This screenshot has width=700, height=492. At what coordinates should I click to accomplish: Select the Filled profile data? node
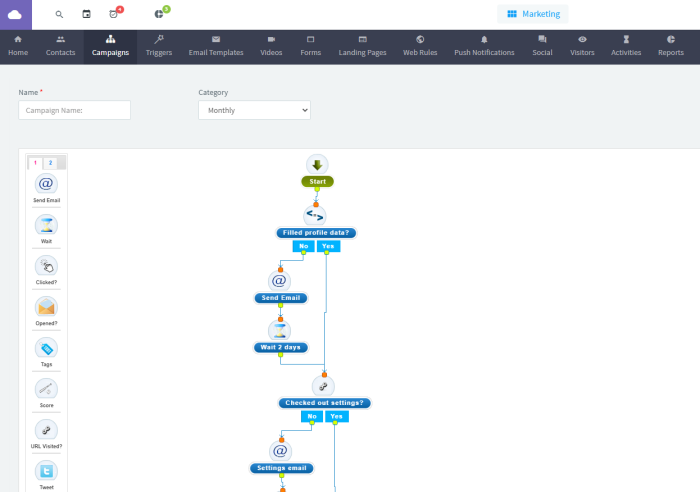pos(316,233)
